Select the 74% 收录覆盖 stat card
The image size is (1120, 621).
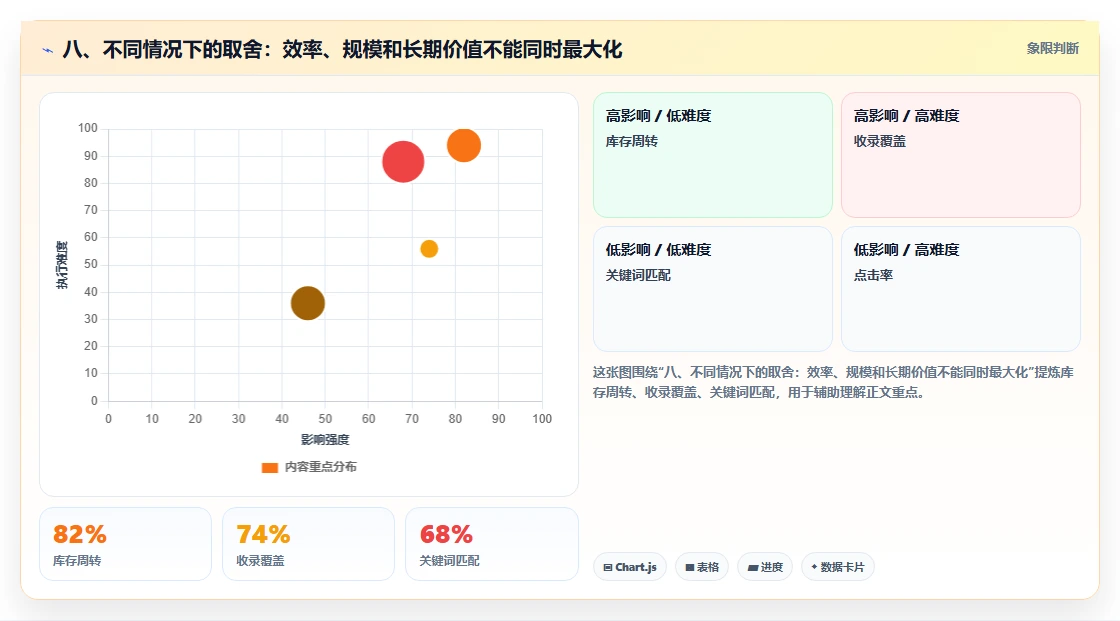(309, 544)
